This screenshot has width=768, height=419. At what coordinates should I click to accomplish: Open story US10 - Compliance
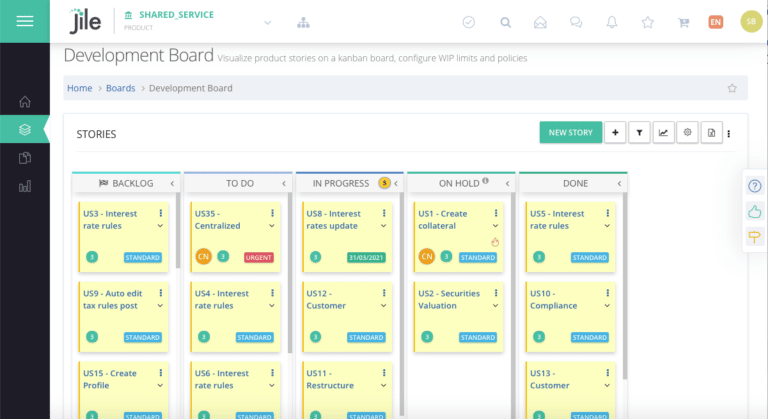click(x=553, y=299)
